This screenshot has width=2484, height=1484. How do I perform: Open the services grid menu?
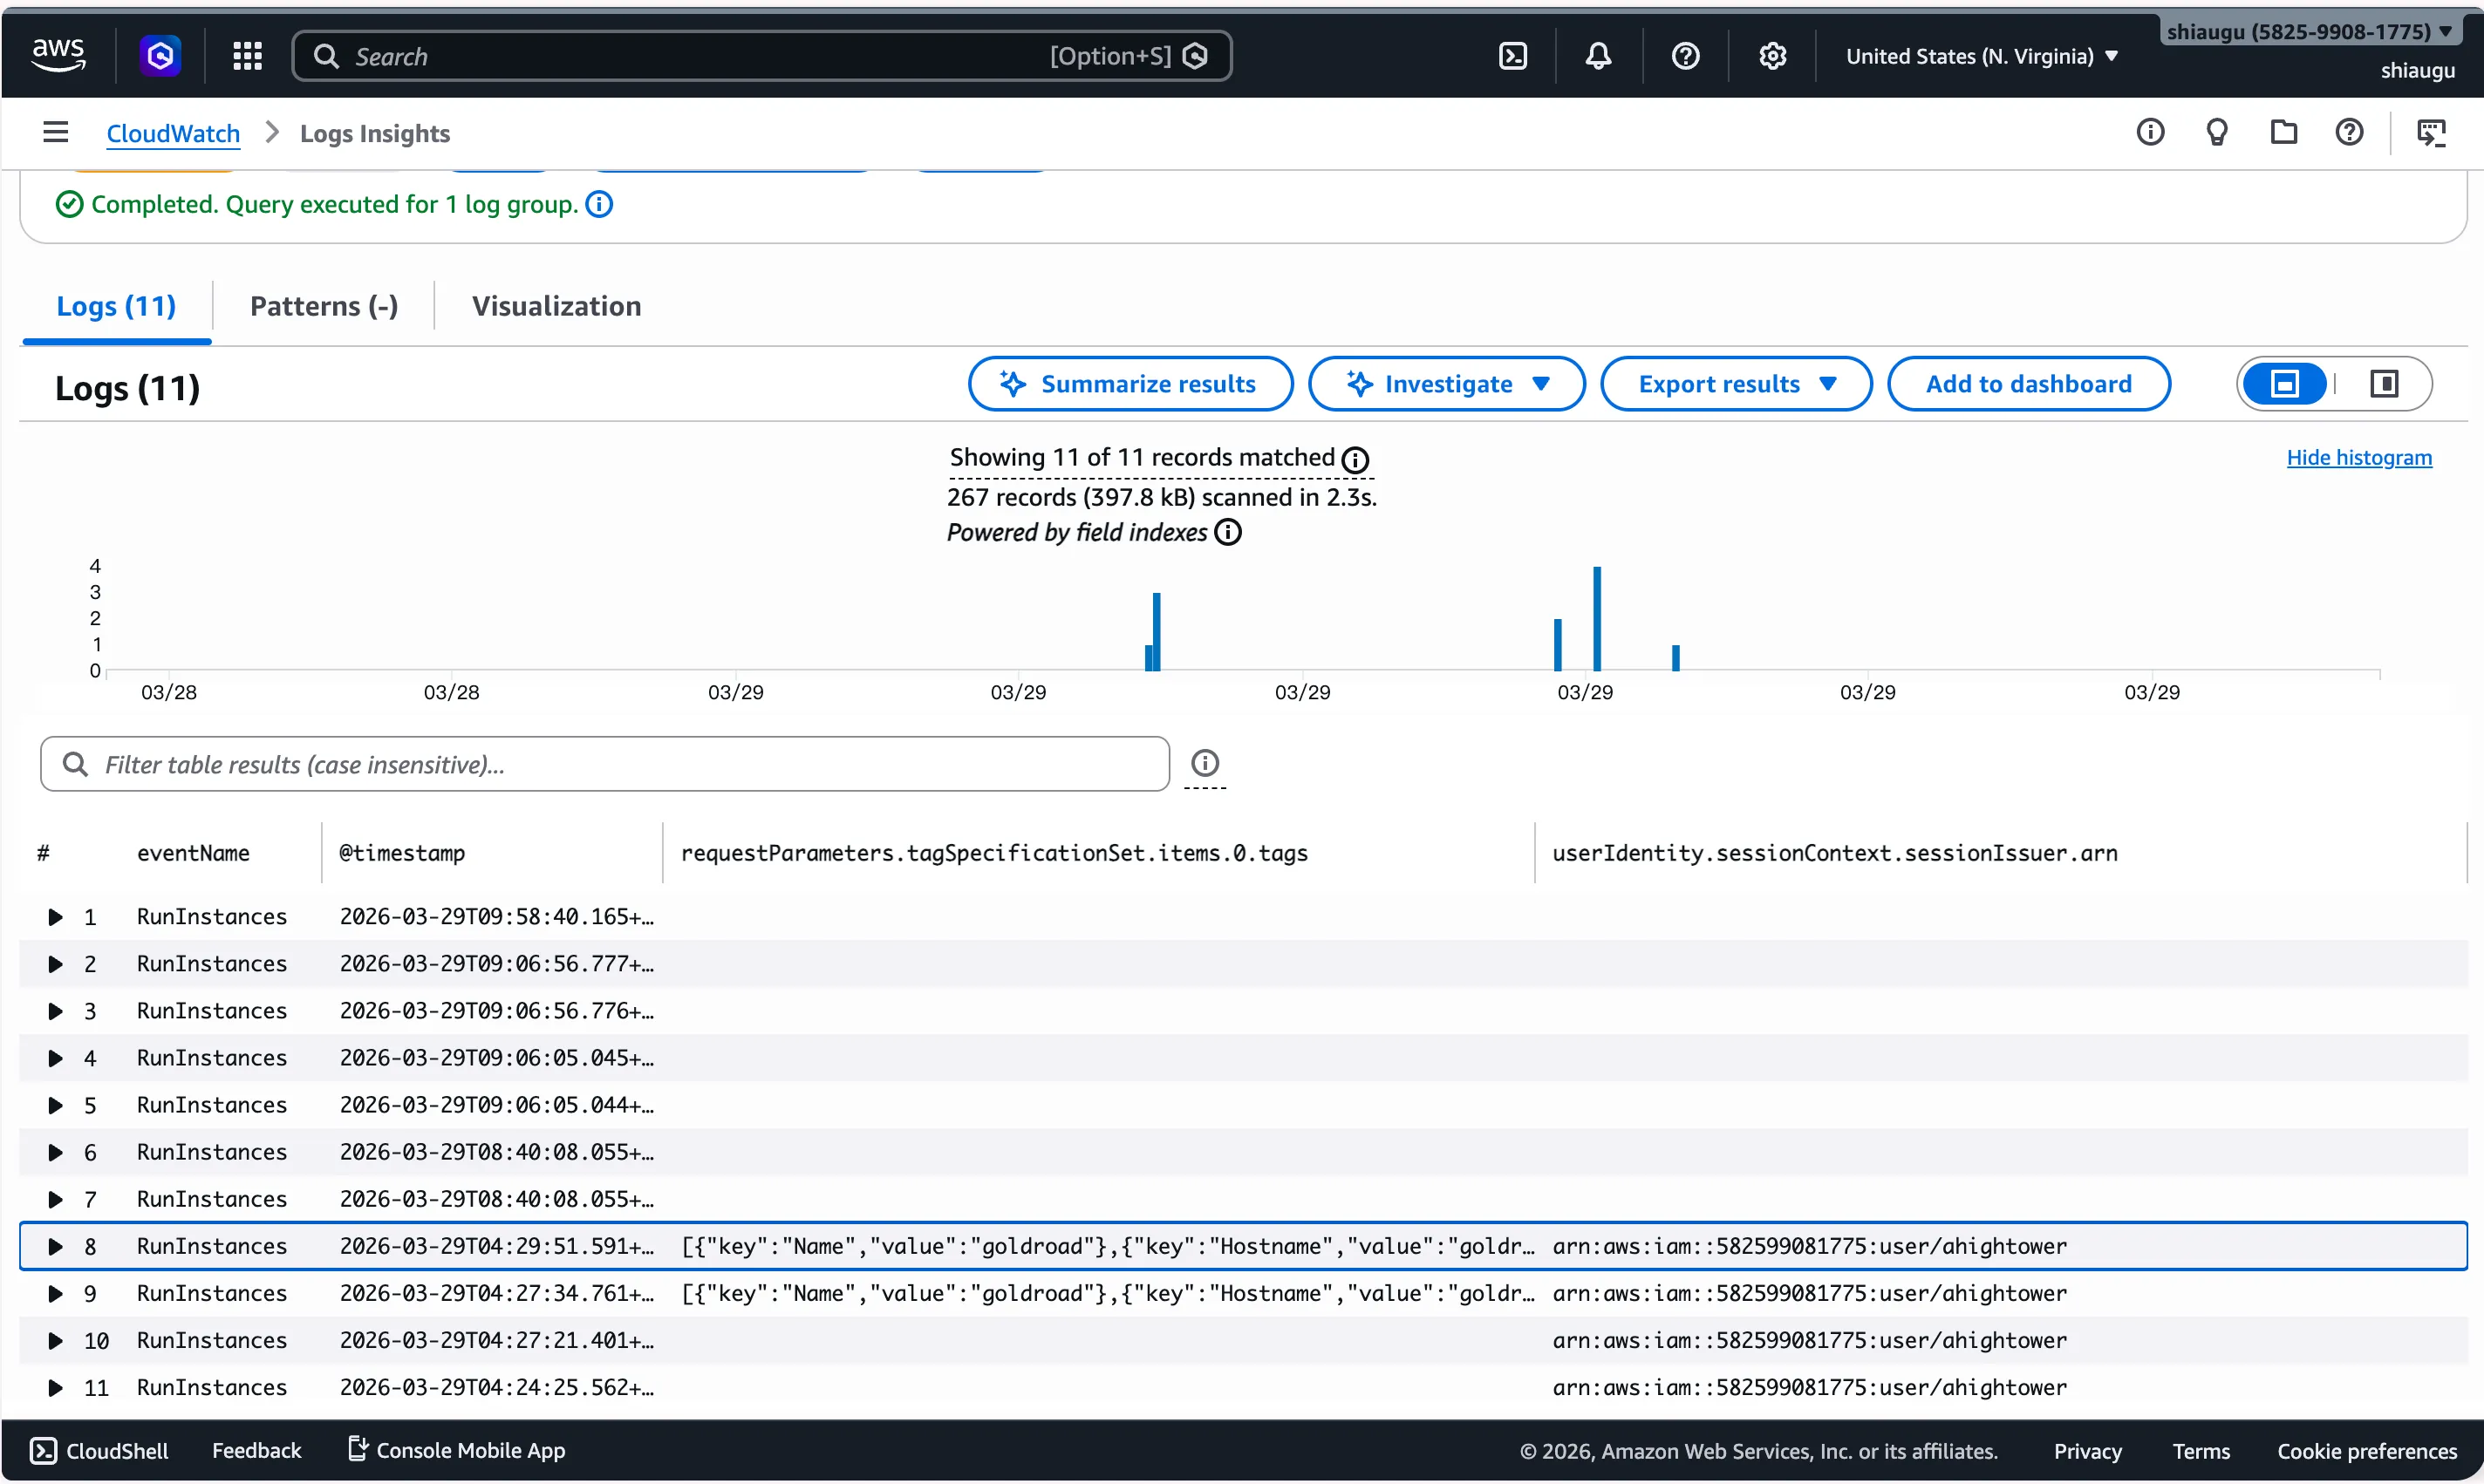pyautogui.click(x=247, y=56)
